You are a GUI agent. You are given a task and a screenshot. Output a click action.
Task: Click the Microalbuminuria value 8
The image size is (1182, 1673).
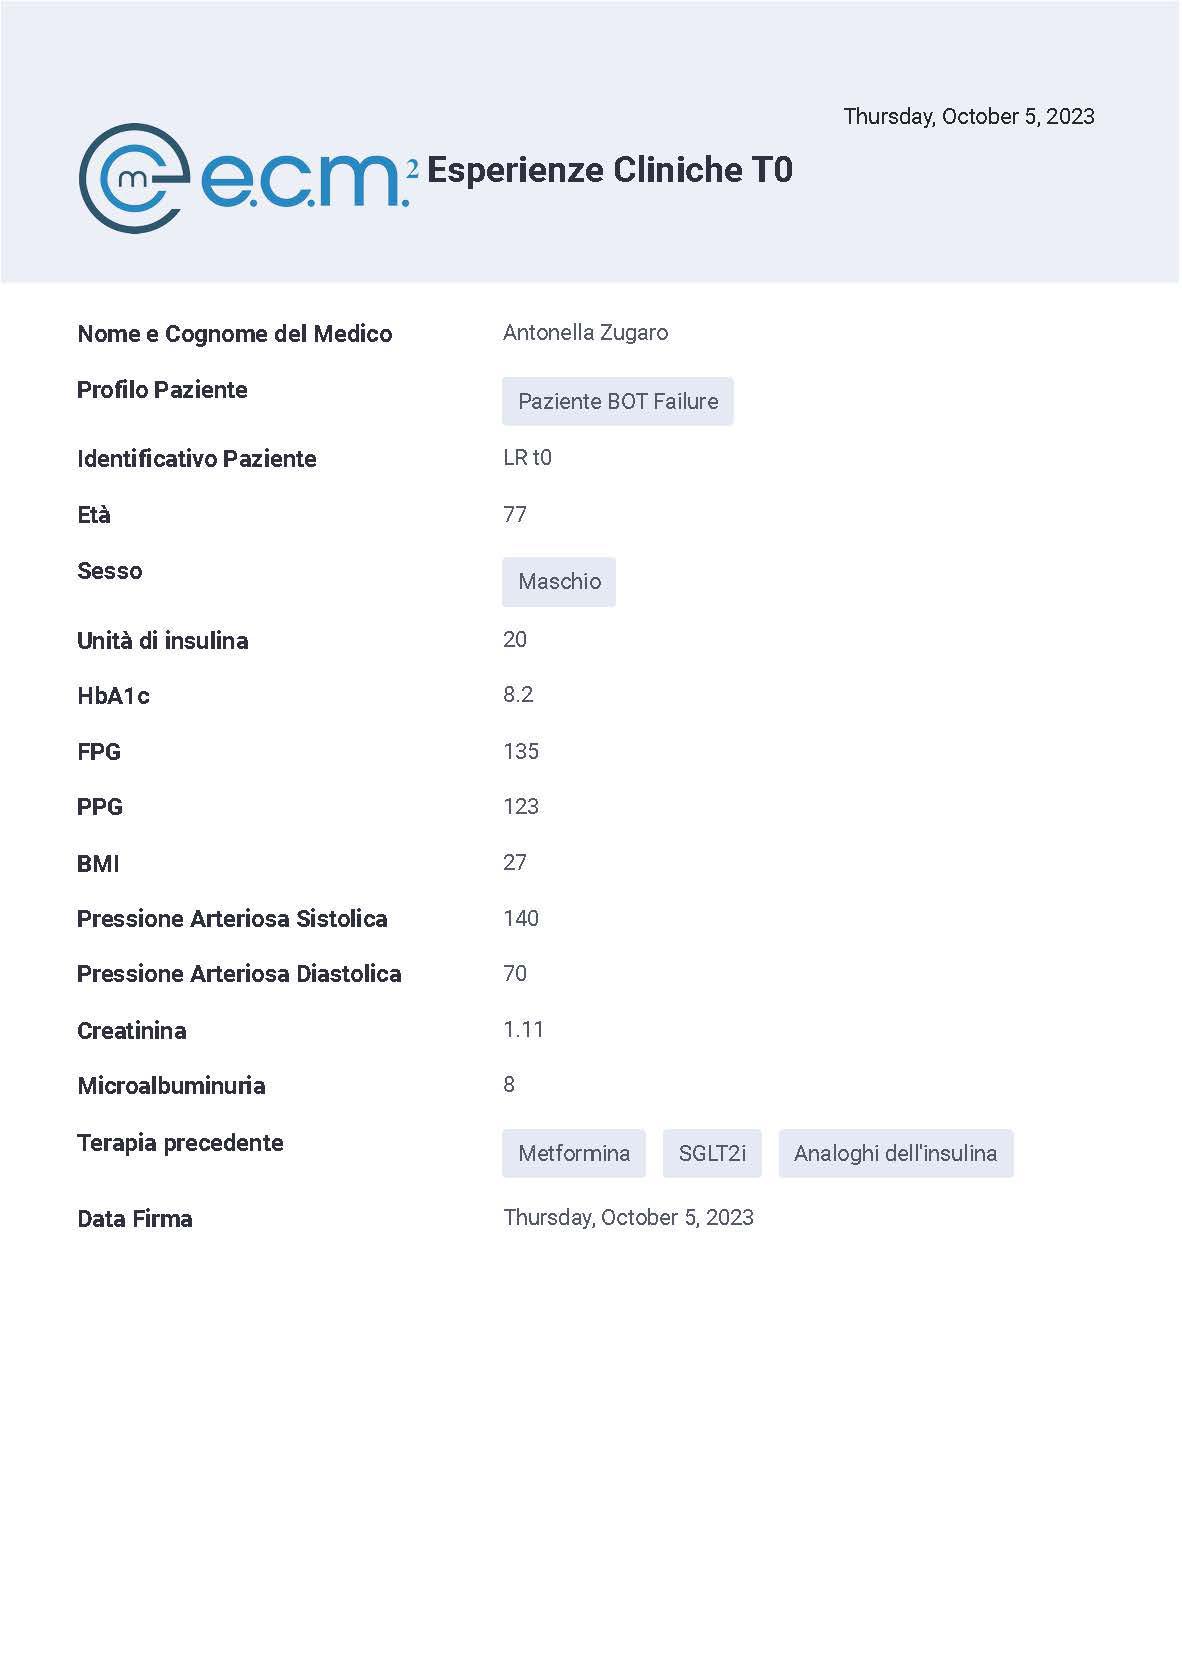[x=509, y=1084]
